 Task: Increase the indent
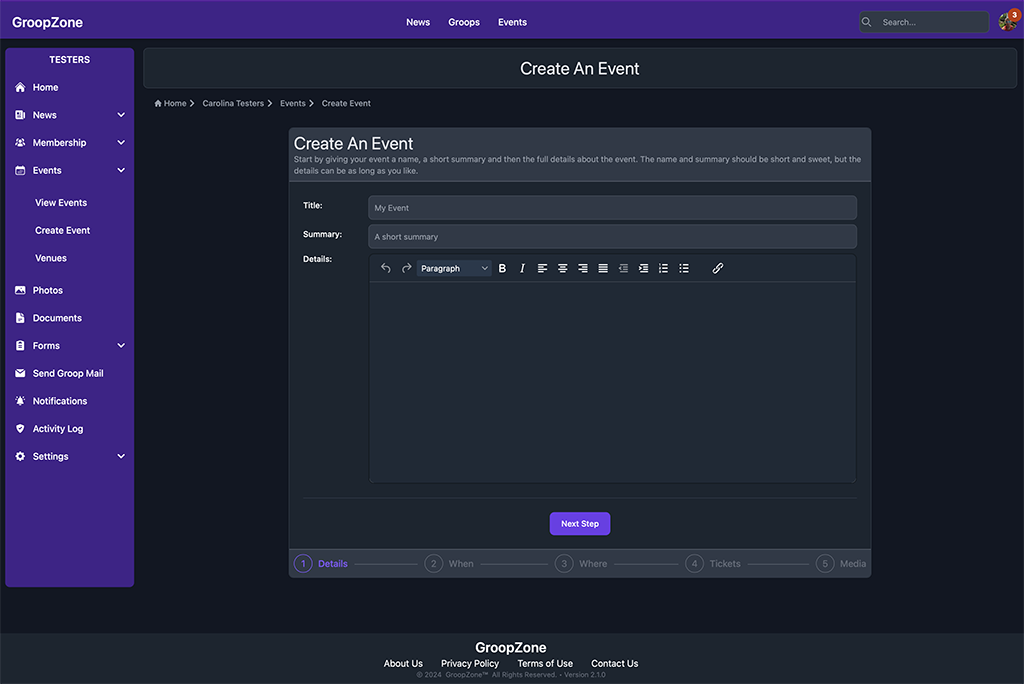(x=643, y=269)
